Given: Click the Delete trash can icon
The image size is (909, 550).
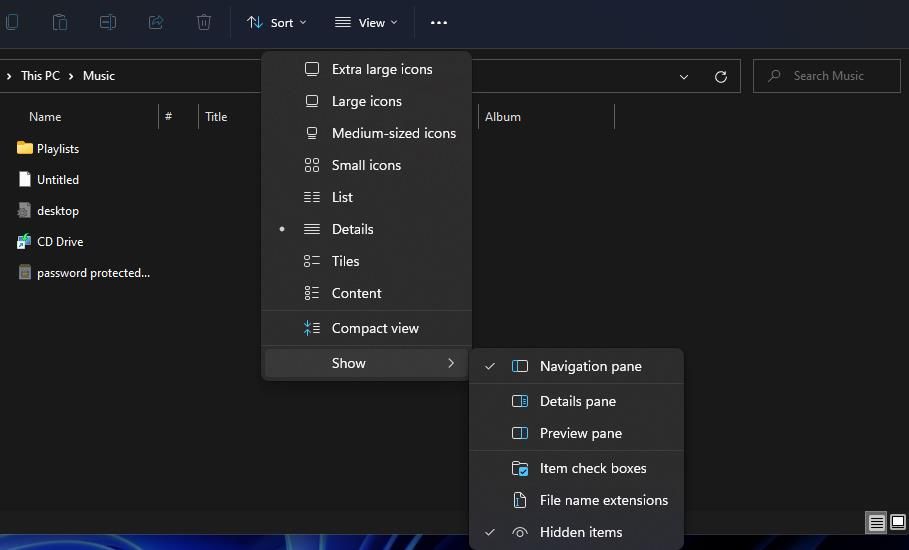Looking at the screenshot, I should 204,22.
